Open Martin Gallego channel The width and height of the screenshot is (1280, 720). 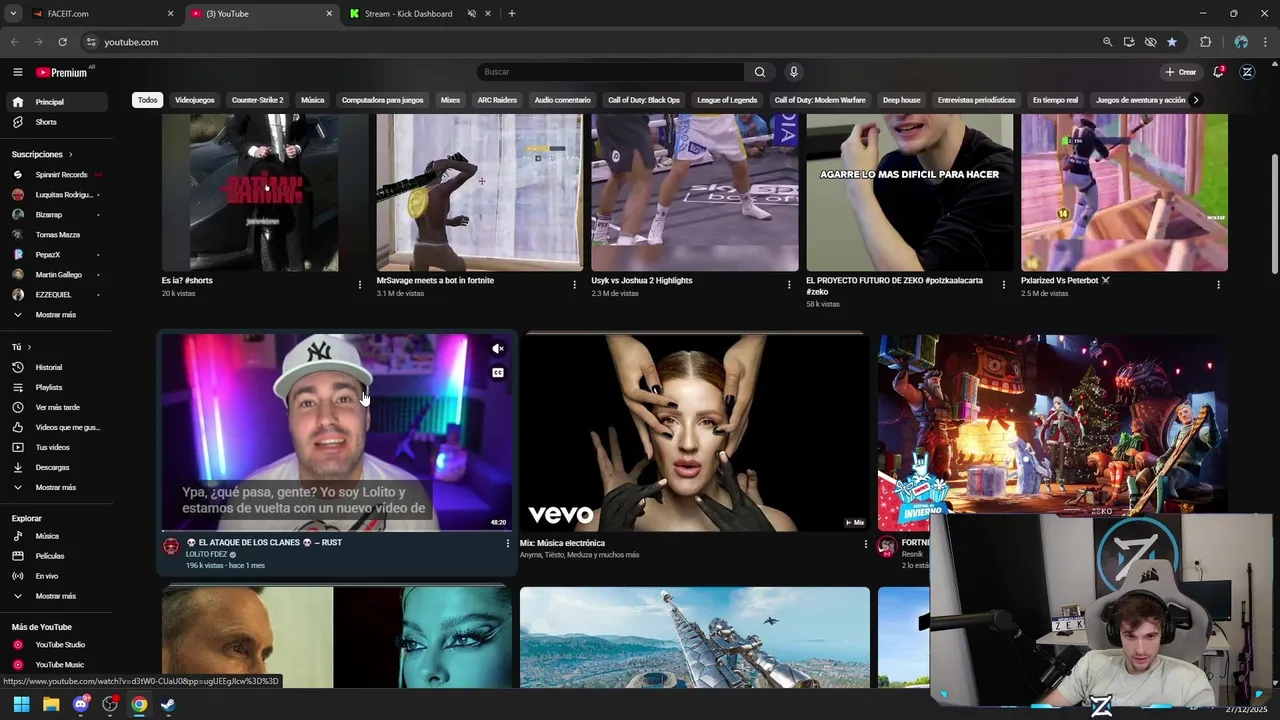click(x=56, y=275)
